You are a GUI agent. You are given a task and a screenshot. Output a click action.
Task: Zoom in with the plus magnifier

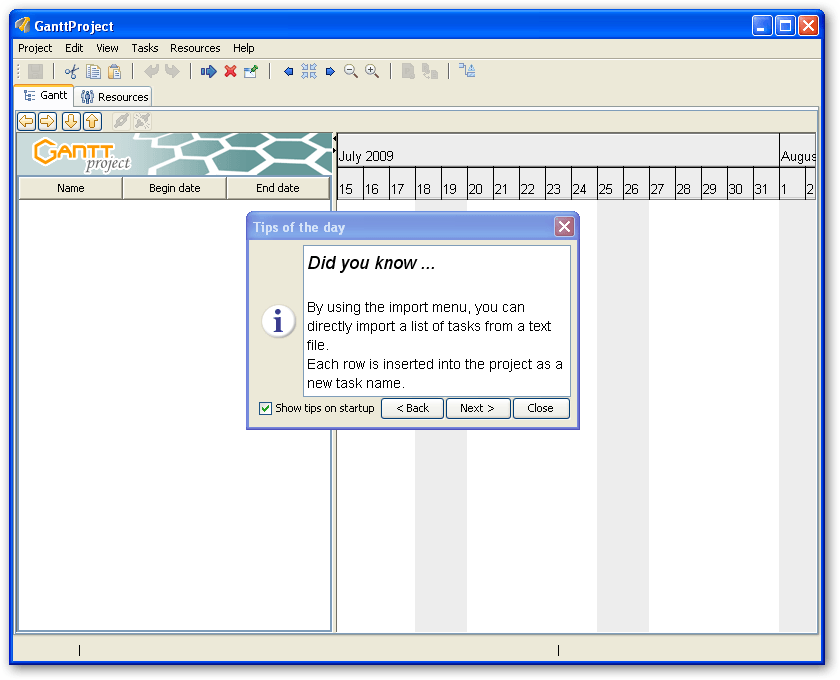point(372,71)
